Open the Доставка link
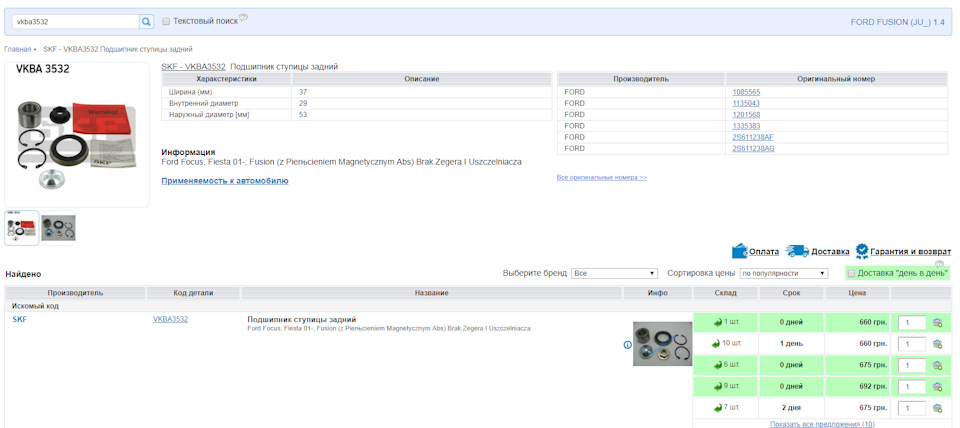960x428 pixels. (830, 252)
